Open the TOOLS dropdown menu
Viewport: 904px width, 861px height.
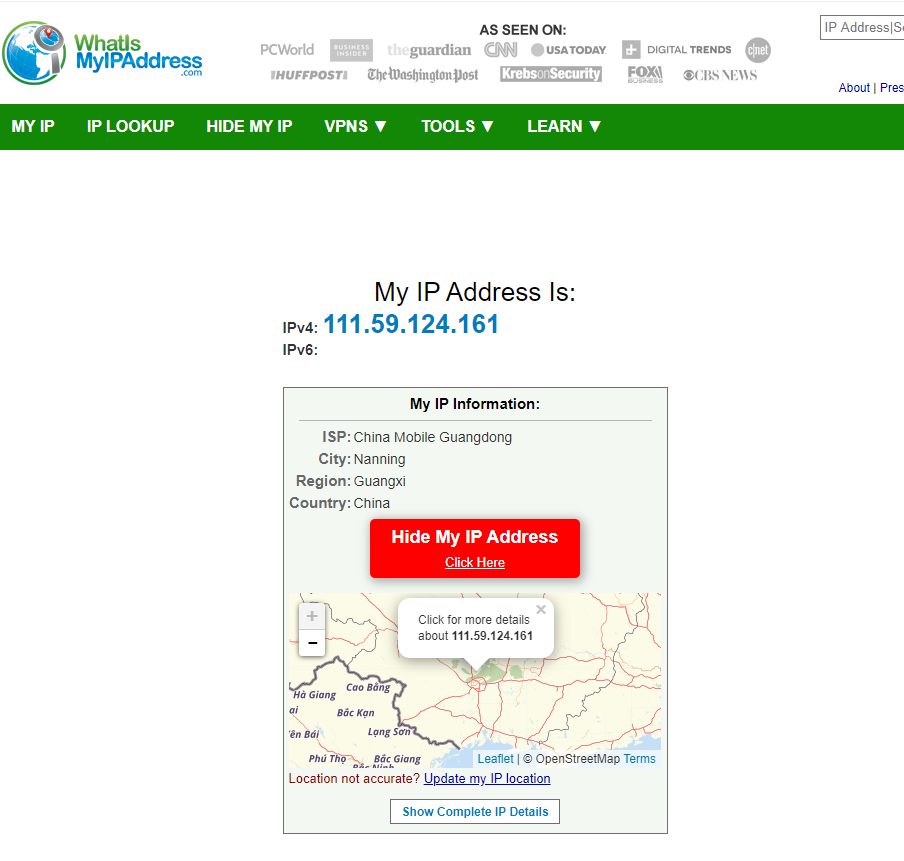coord(457,126)
